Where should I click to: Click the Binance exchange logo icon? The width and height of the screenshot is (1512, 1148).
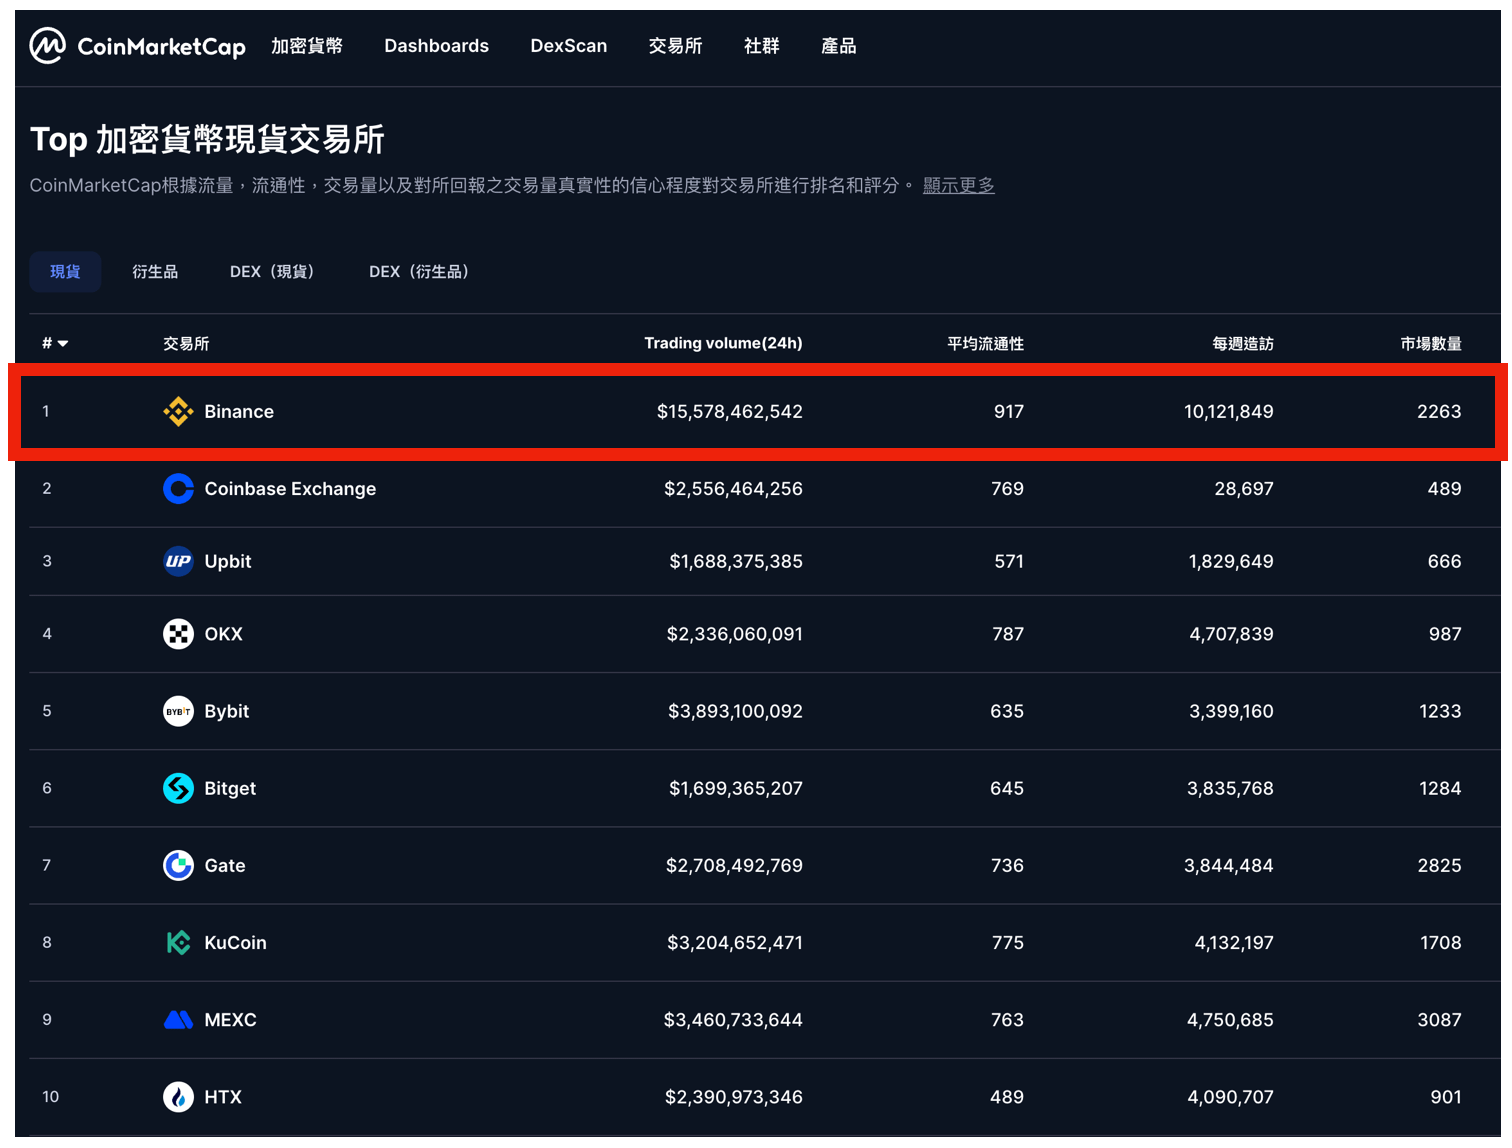pyautogui.click(x=178, y=411)
